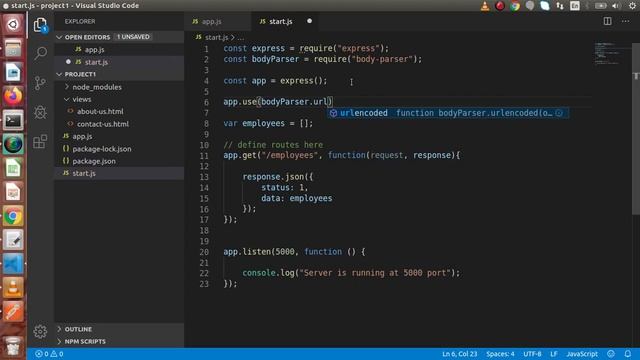Click the breadcrumb ellipsis after start.js
Viewport: 640px width, 360px height.
[241, 38]
